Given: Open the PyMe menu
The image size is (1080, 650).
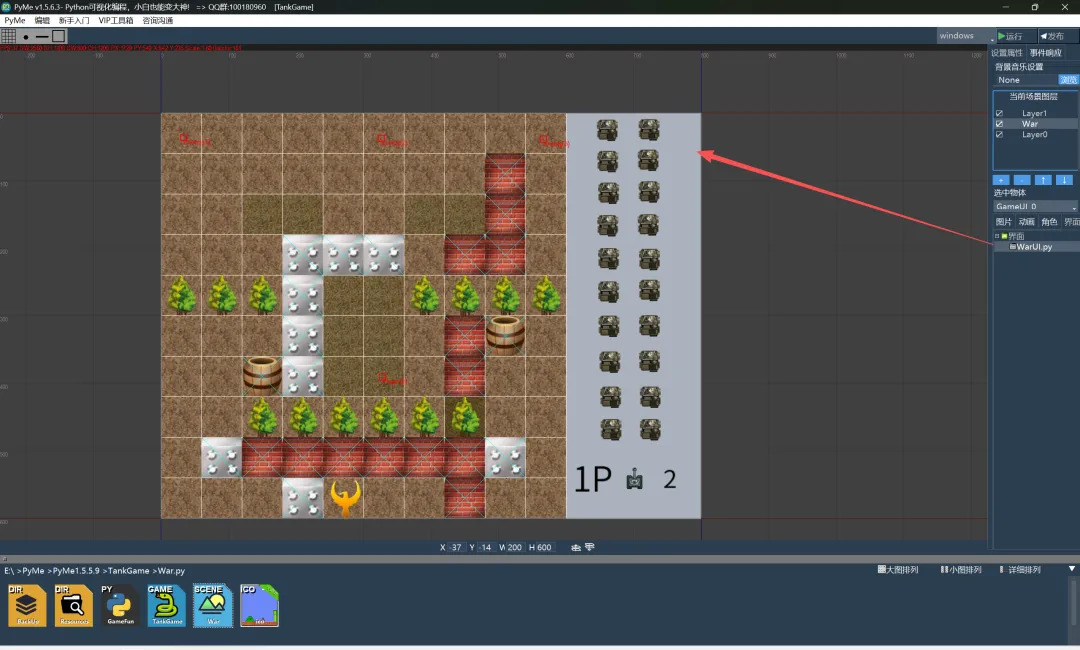Looking at the screenshot, I should coord(14,21).
